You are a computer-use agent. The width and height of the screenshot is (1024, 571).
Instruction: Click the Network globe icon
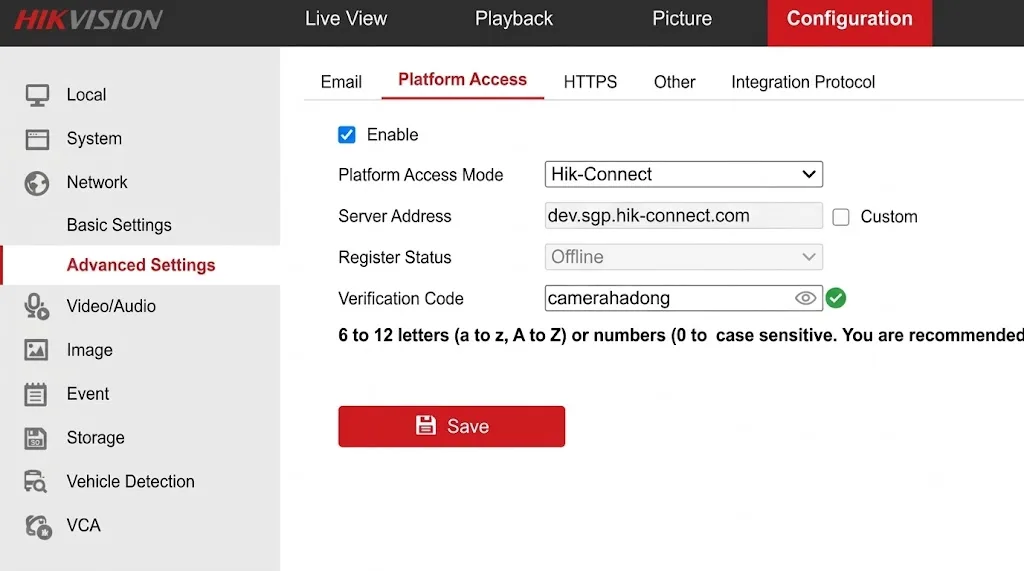click(37, 184)
